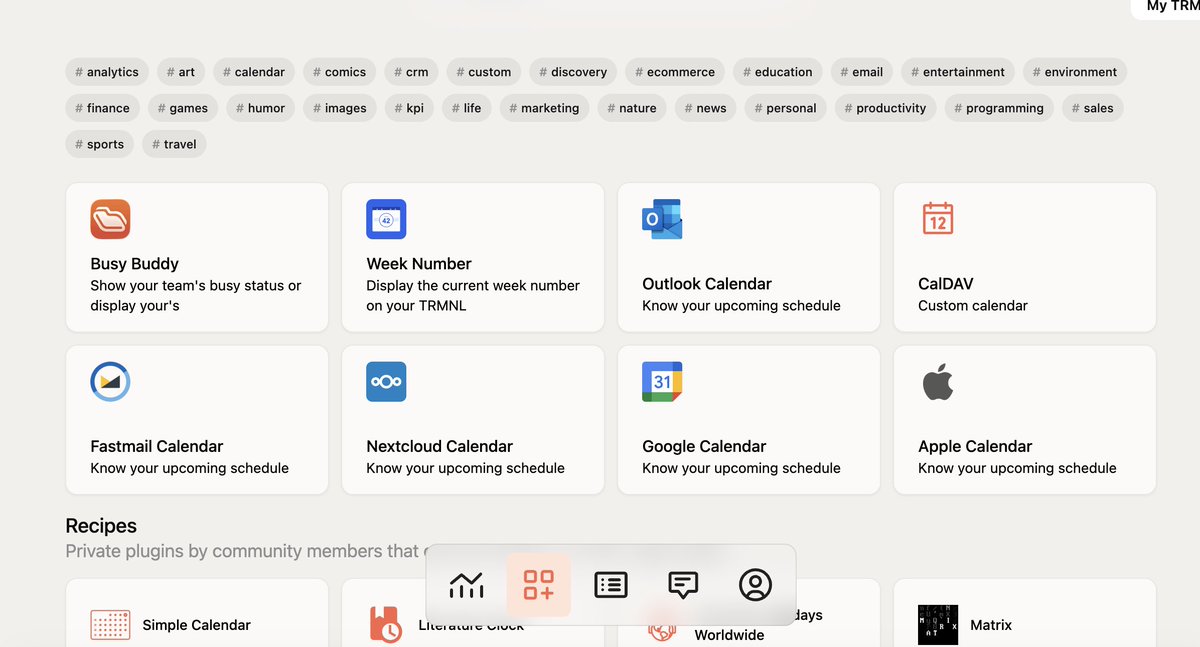The height and width of the screenshot is (647, 1200).
Task: Open the Apple Calendar plugin title
Action: pyautogui.click(x=975, y=447)
